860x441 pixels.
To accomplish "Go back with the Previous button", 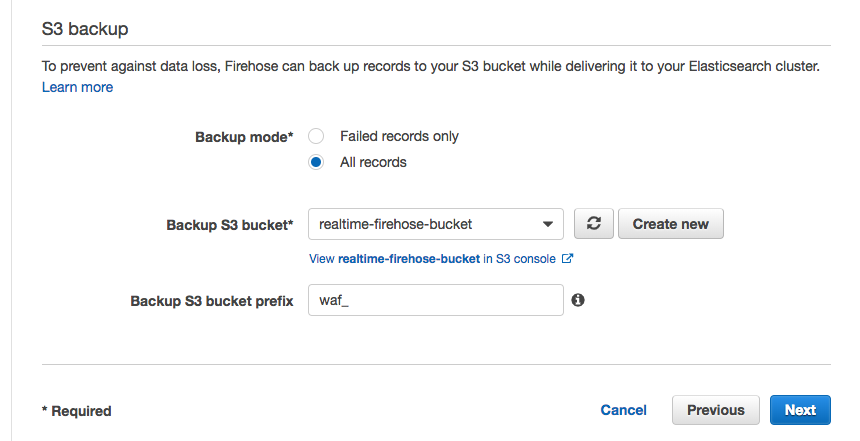I will point(716,410).
